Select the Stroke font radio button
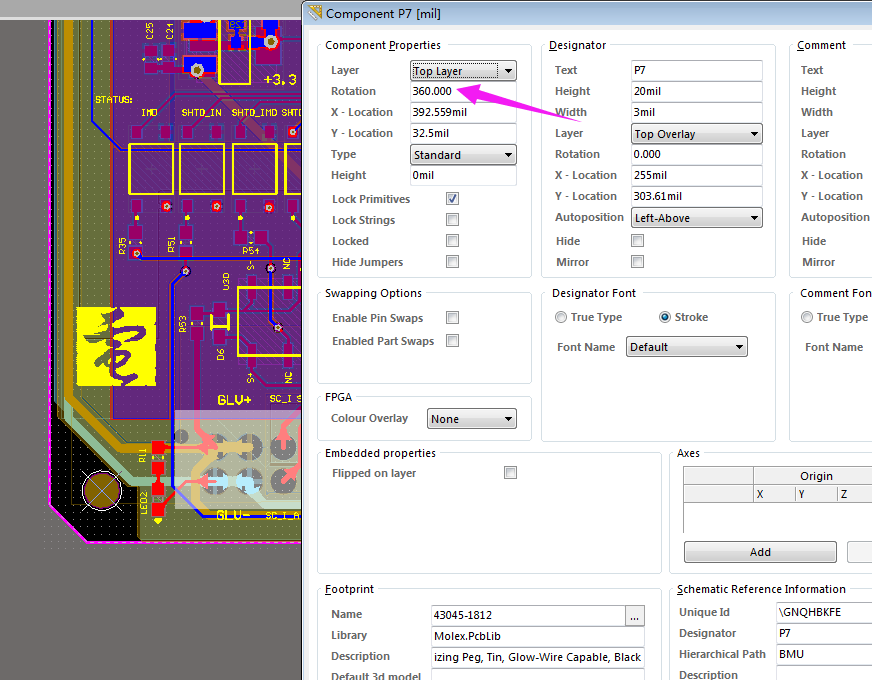Viewport: 872px width, 680px height. [x=665, y=317]
